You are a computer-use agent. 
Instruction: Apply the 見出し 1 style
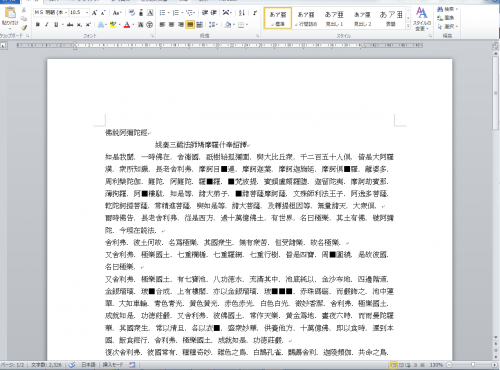(334, 18)
